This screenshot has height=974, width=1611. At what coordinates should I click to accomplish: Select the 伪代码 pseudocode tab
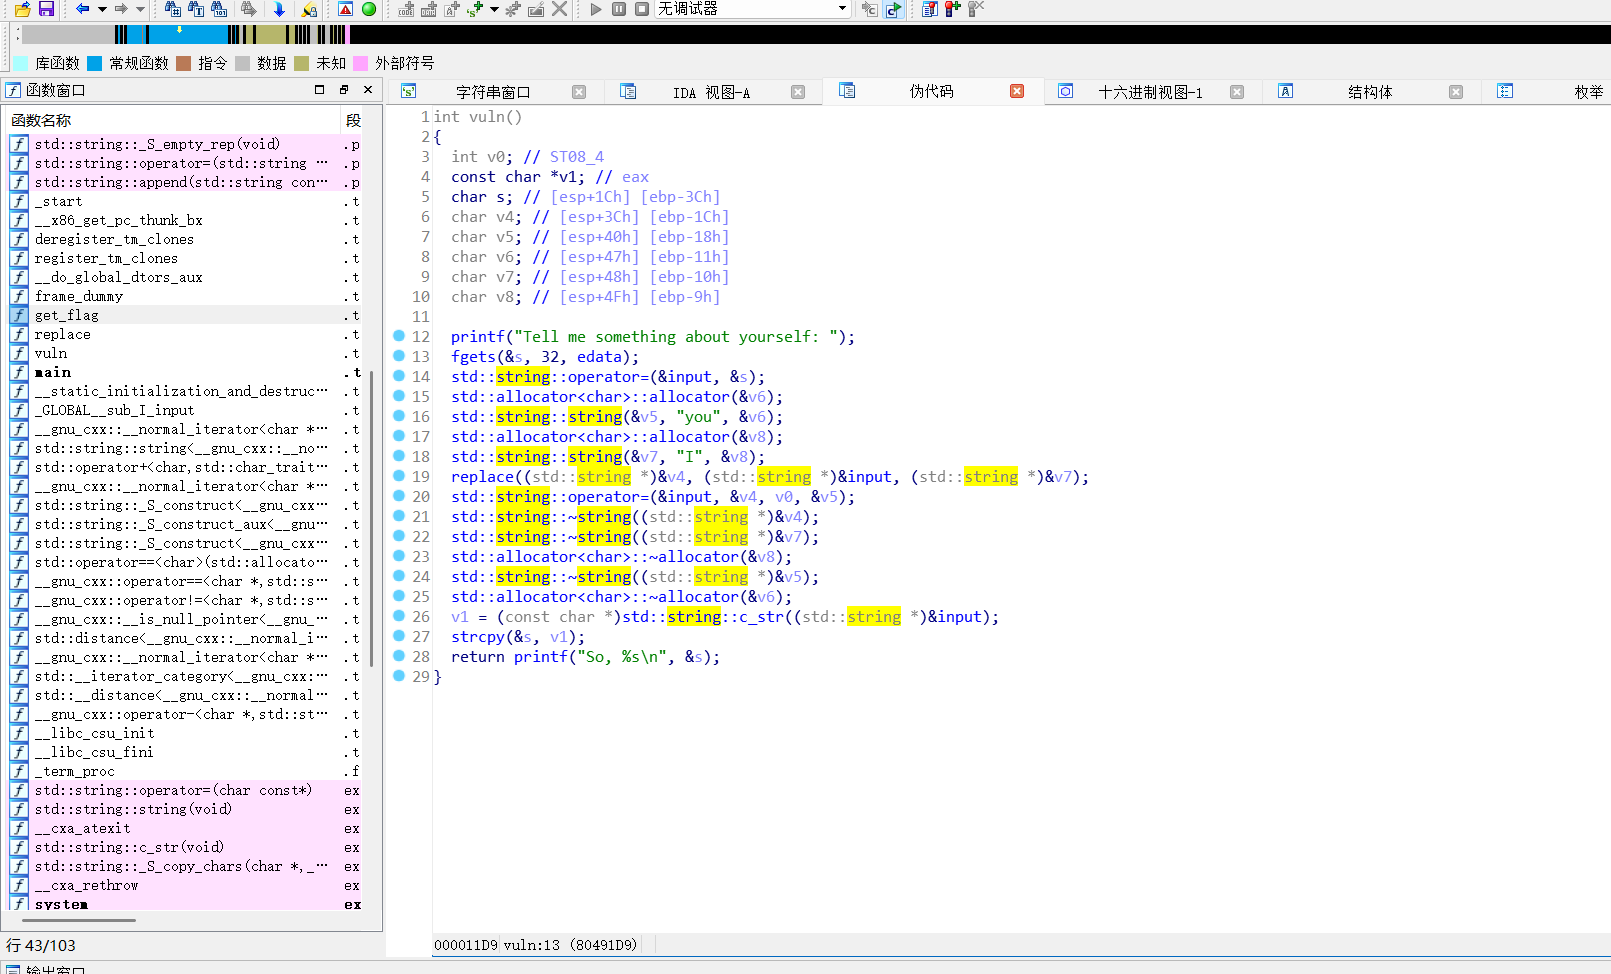click(x=931, y=91)
